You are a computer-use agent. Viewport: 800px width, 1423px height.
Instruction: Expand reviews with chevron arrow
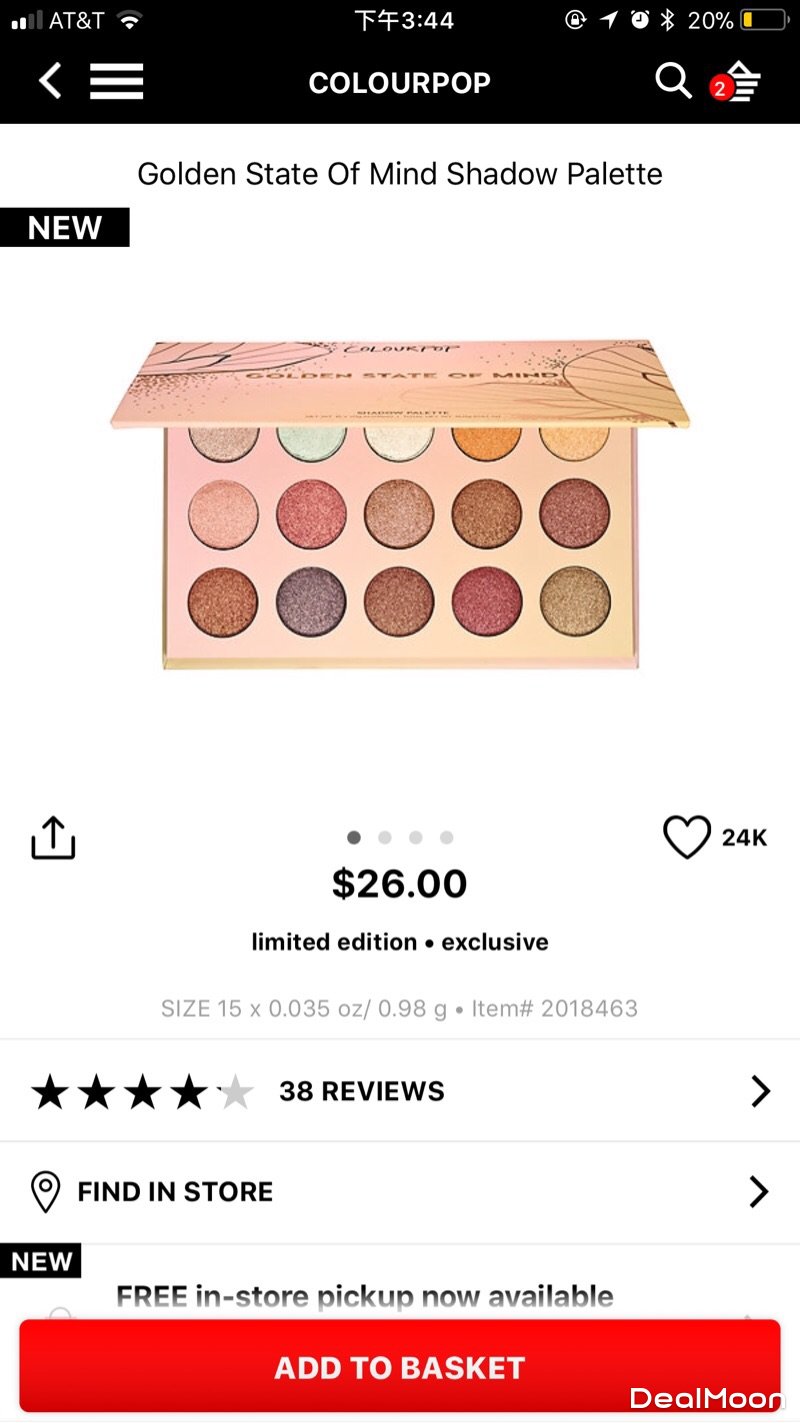click(761, 1091)
